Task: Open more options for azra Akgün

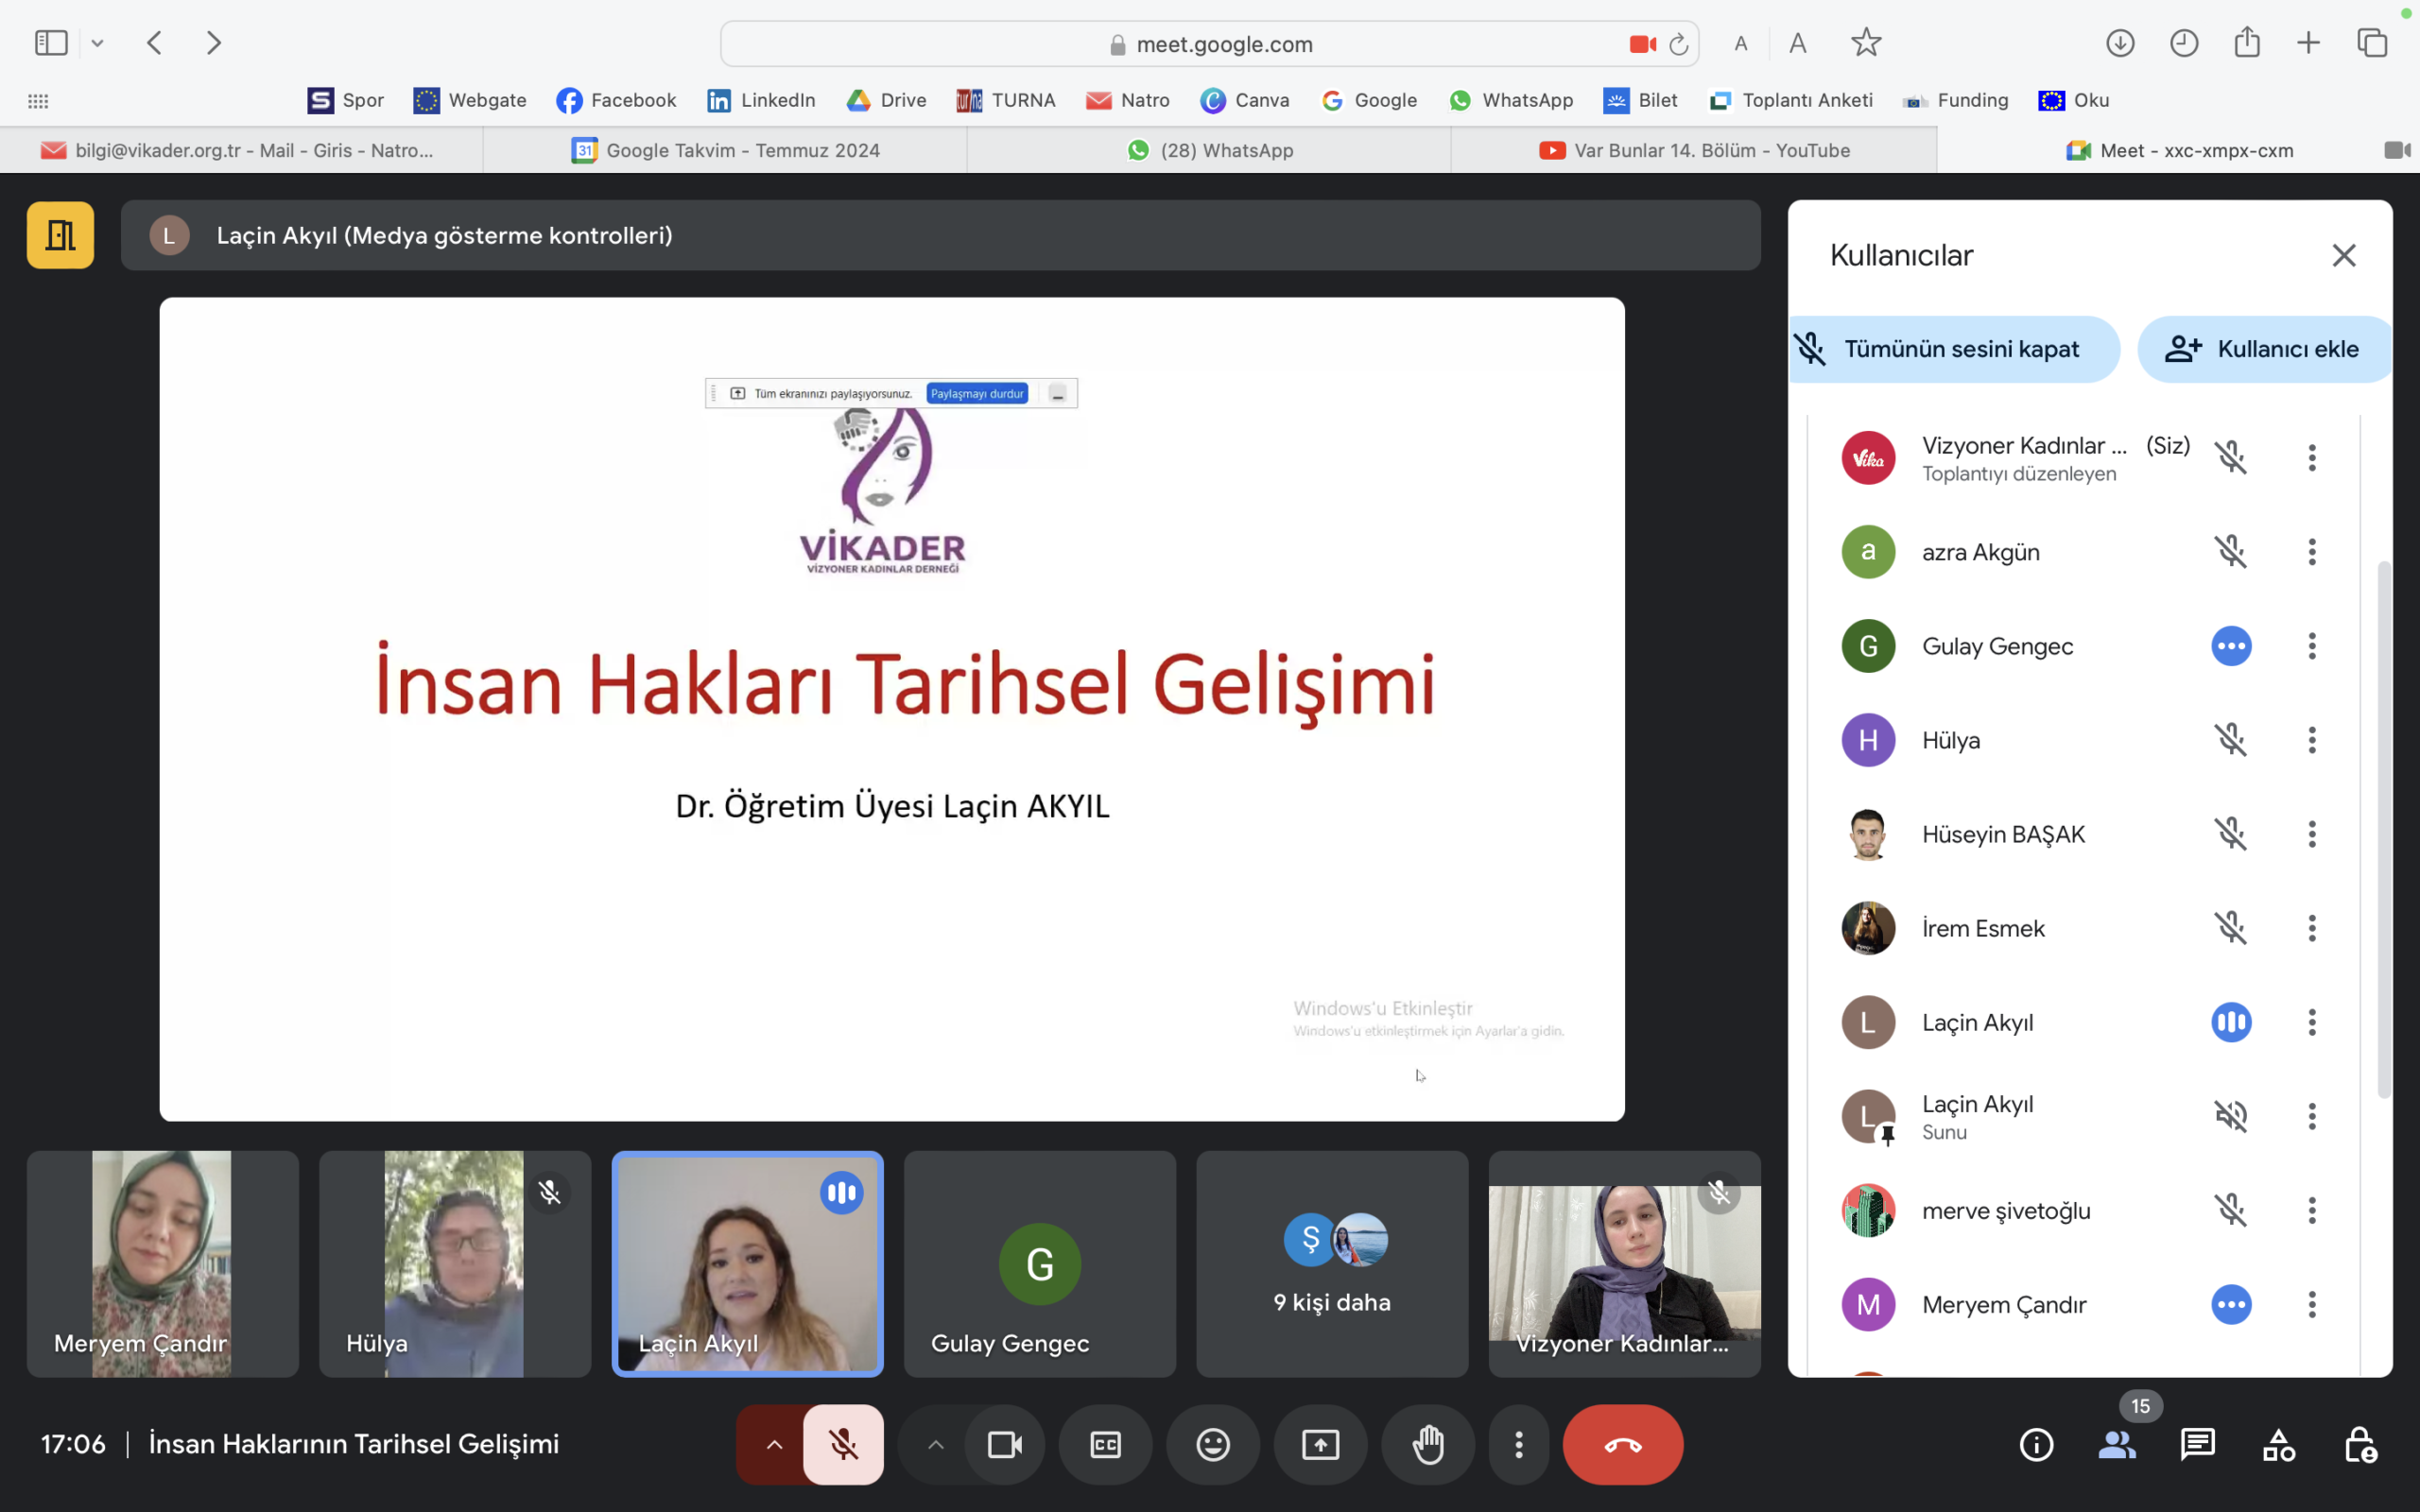Action: [x=2311, y=552]
